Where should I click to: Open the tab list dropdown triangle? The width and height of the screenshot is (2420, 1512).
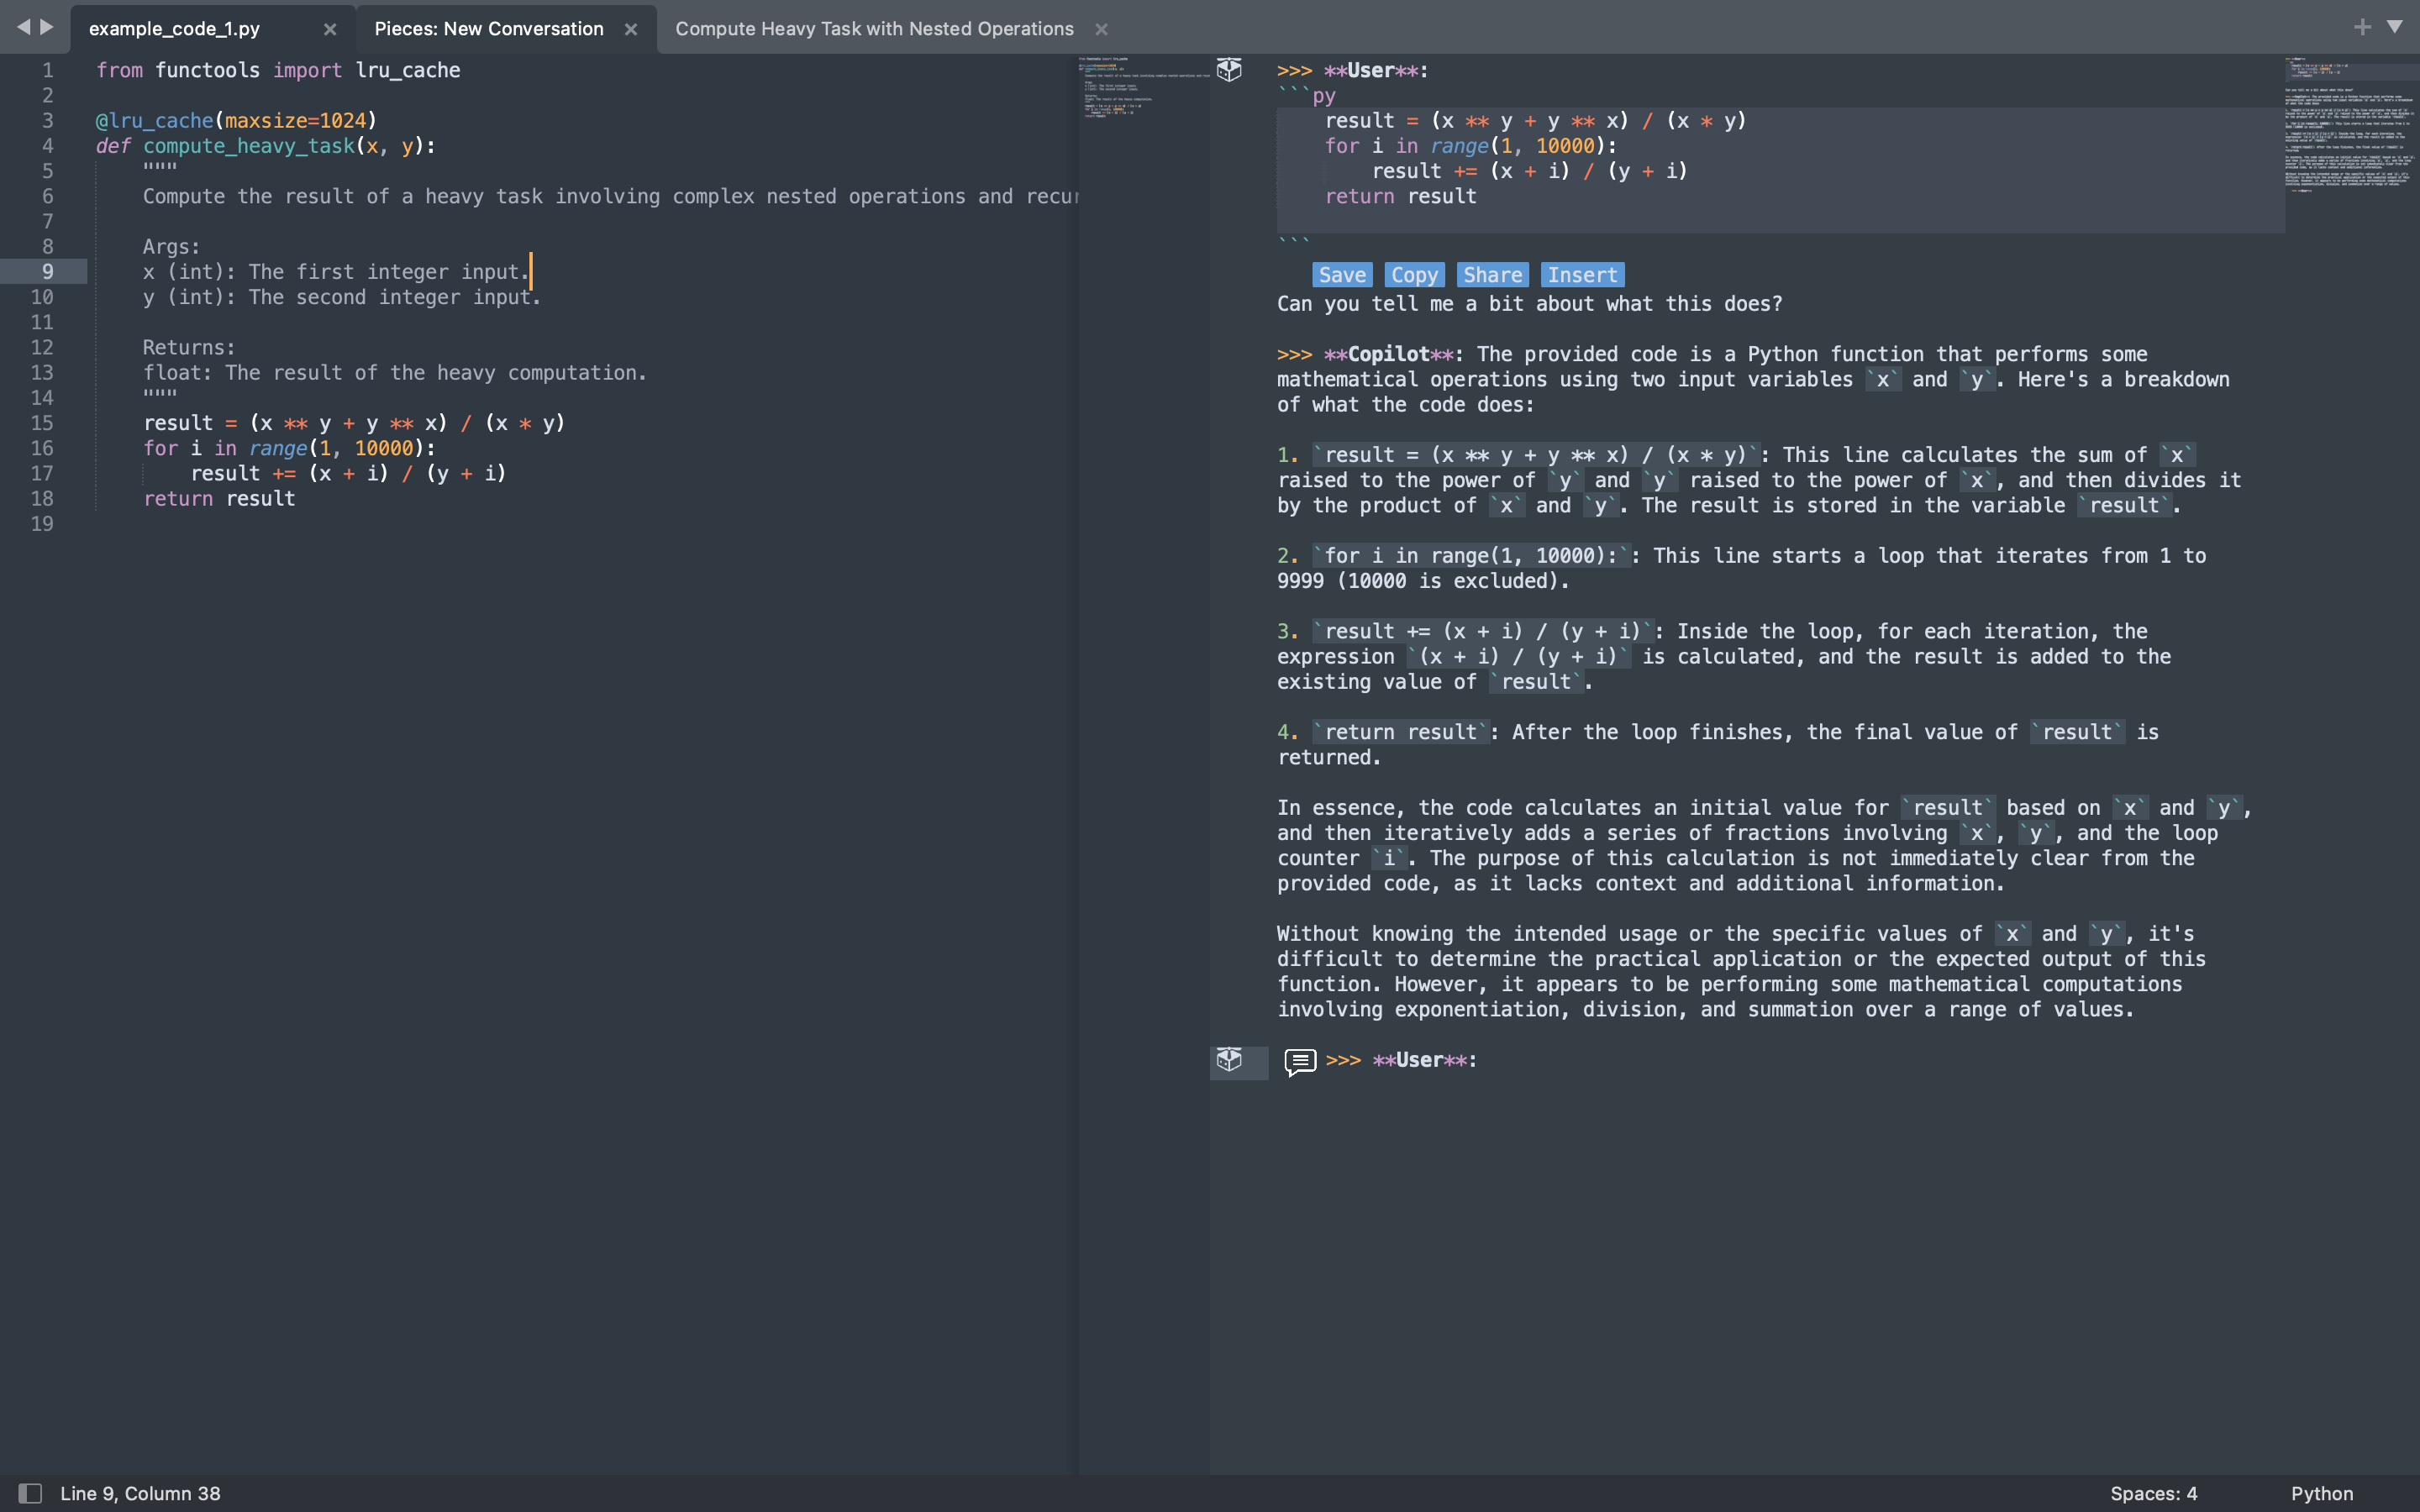pos(2395,27)
